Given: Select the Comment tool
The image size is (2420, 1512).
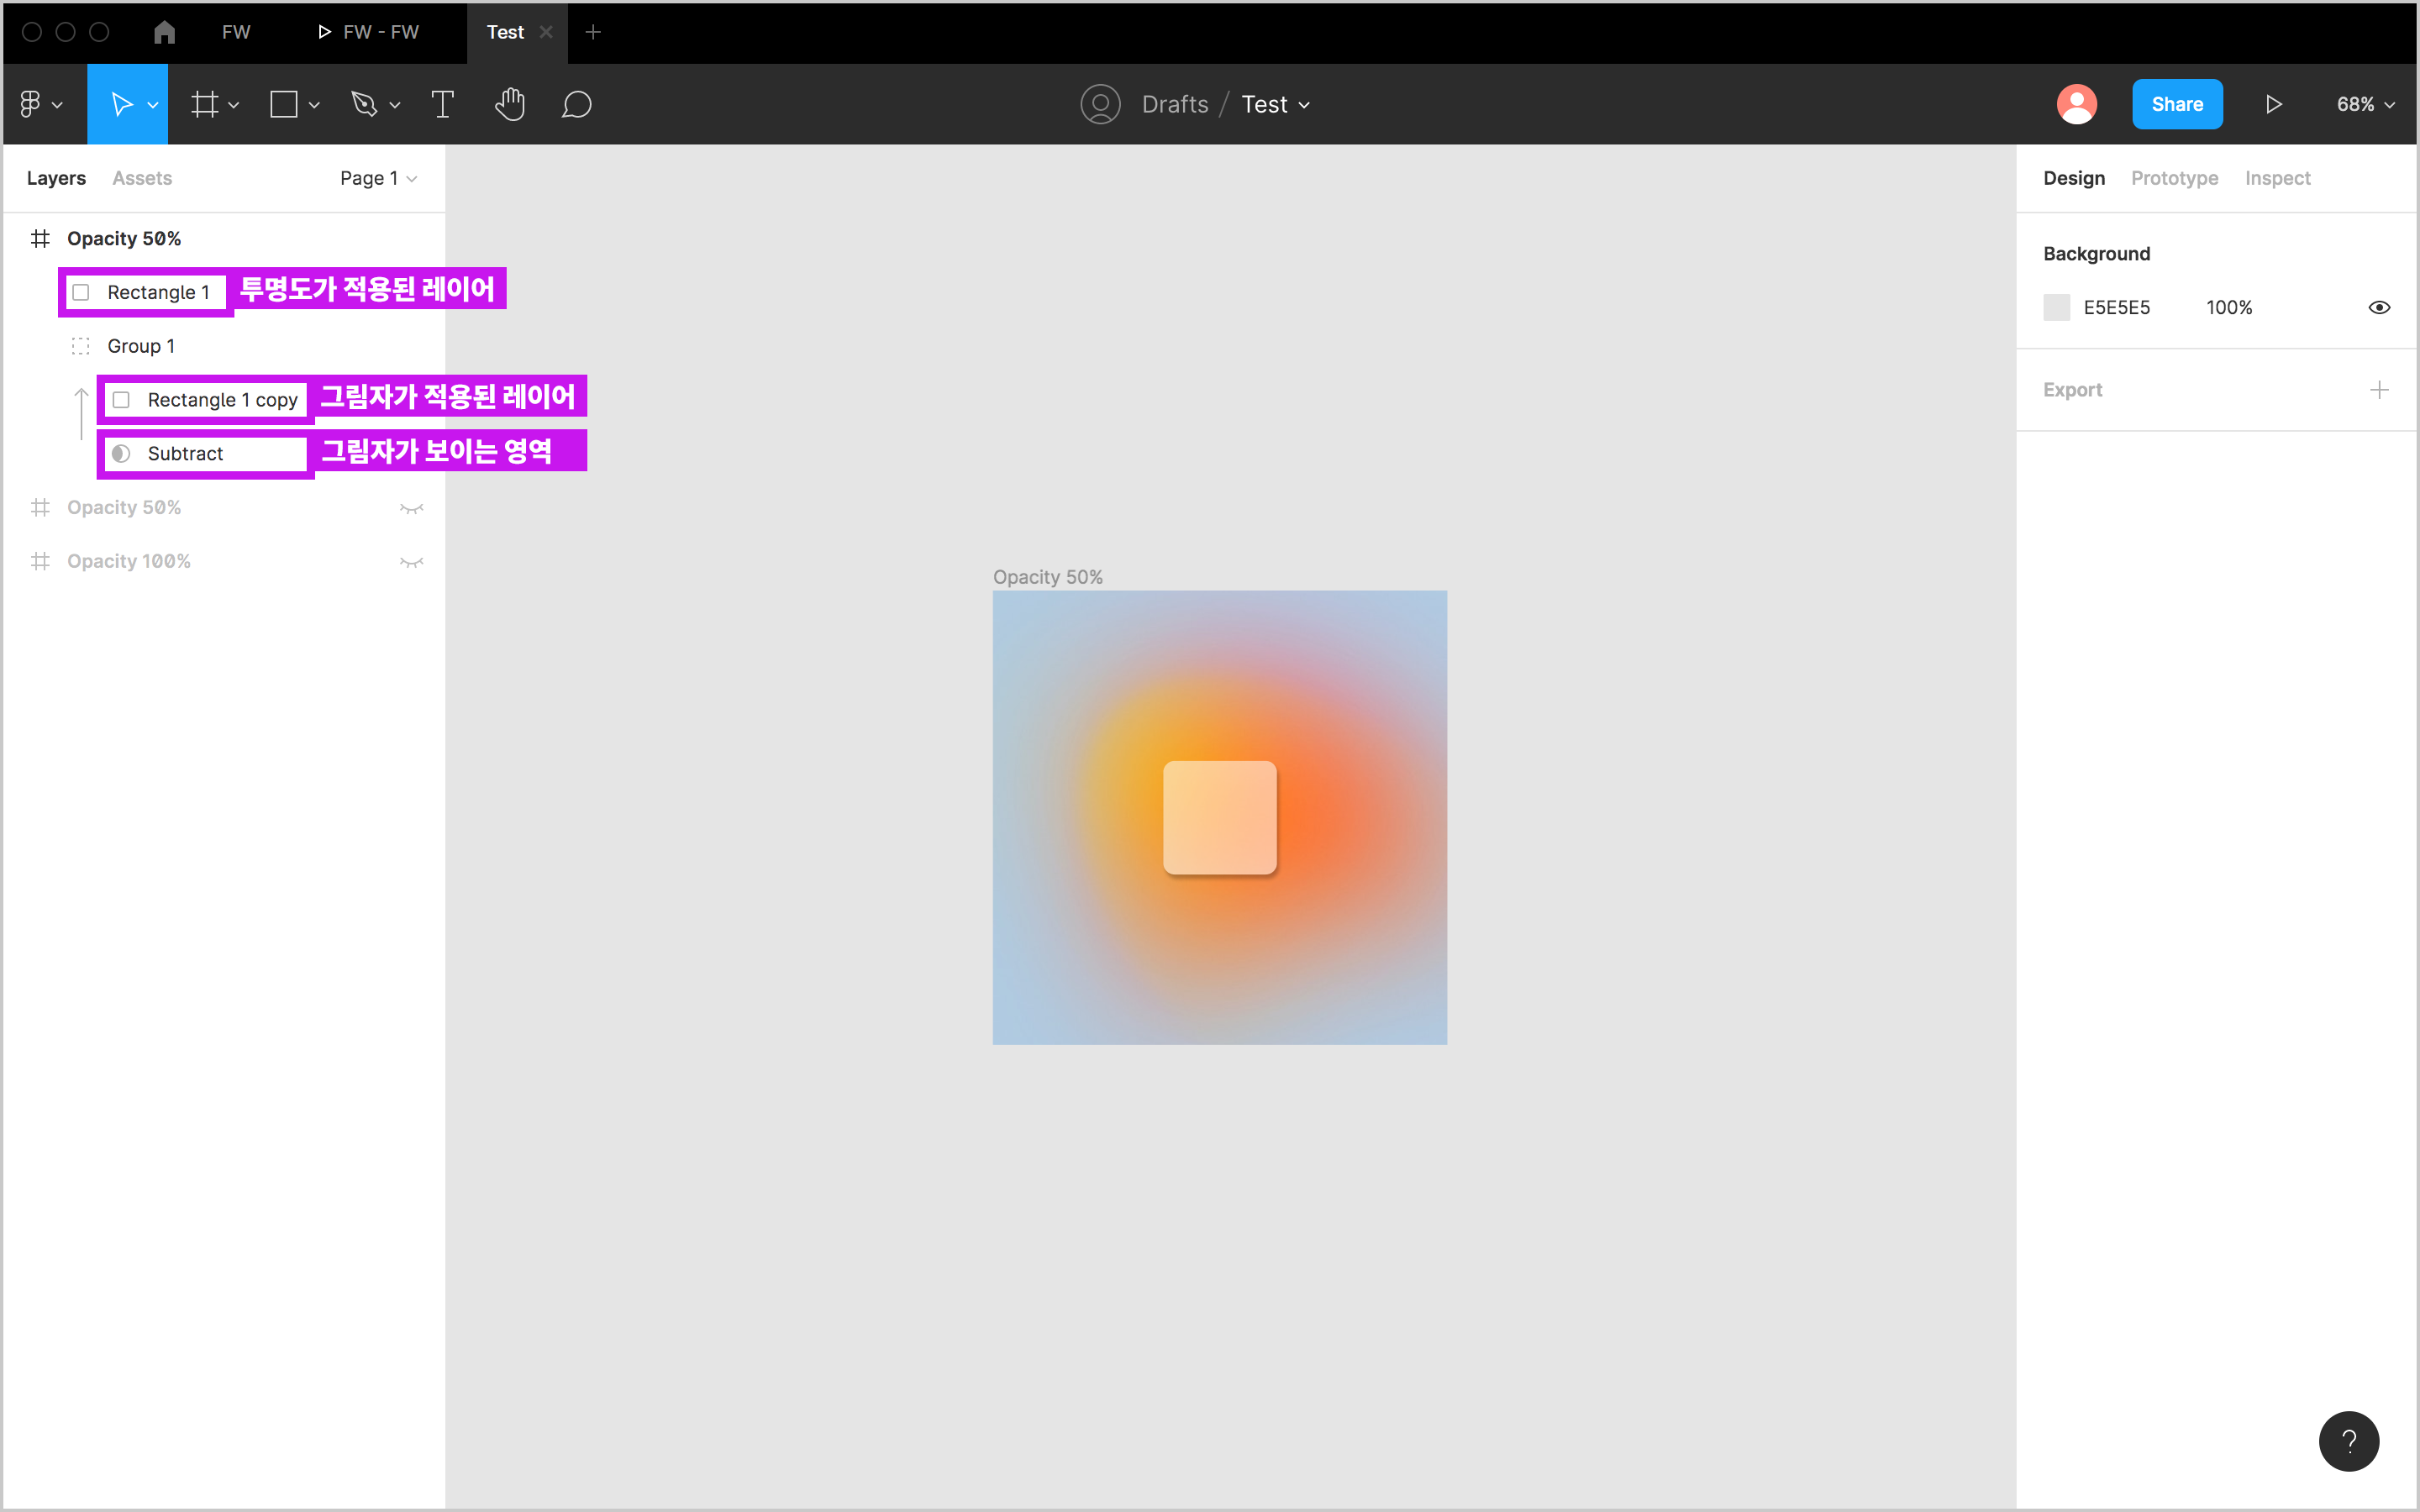Looking at the screenshot, I should [577, 104].
